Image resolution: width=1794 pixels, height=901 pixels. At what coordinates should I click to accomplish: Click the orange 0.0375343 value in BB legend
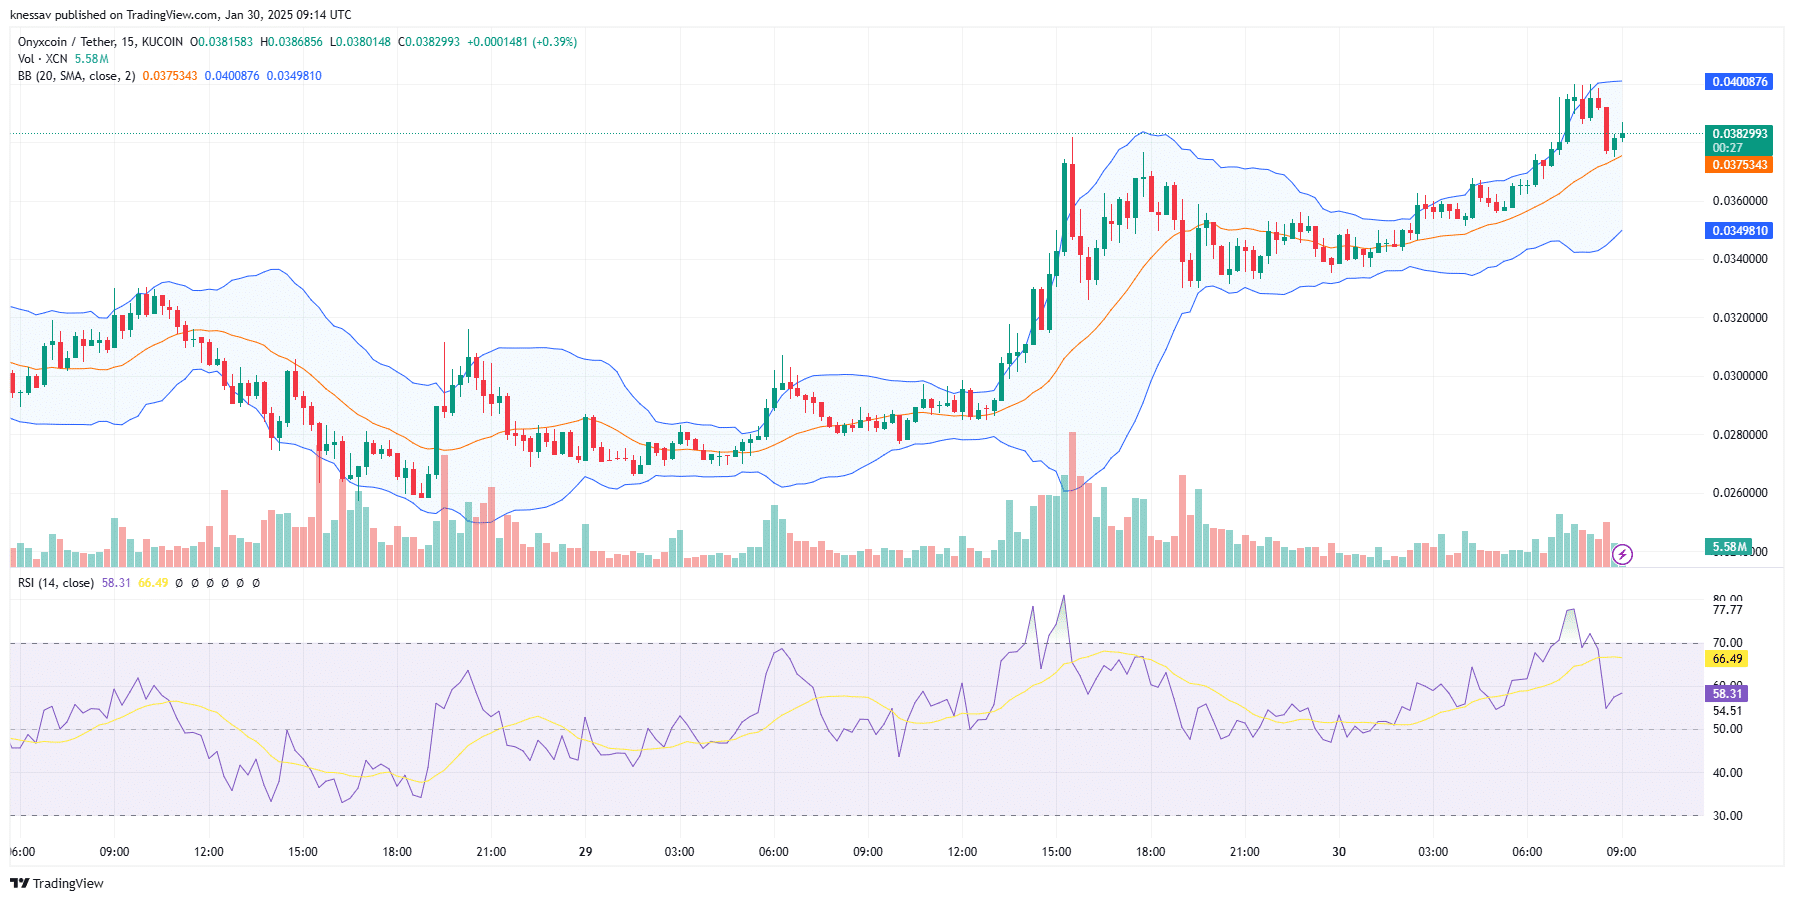point(170,76)
